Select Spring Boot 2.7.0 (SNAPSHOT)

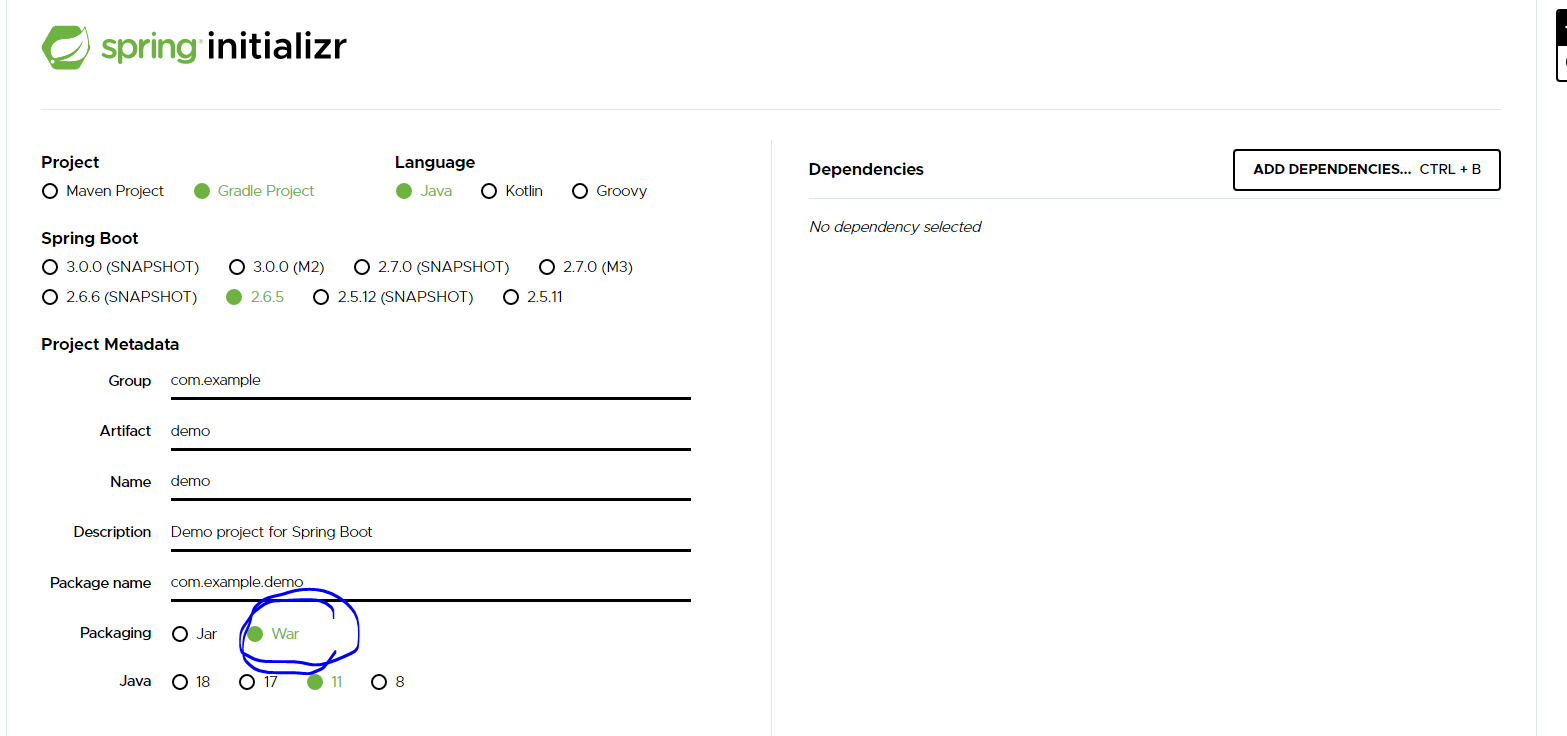point(361,267)
